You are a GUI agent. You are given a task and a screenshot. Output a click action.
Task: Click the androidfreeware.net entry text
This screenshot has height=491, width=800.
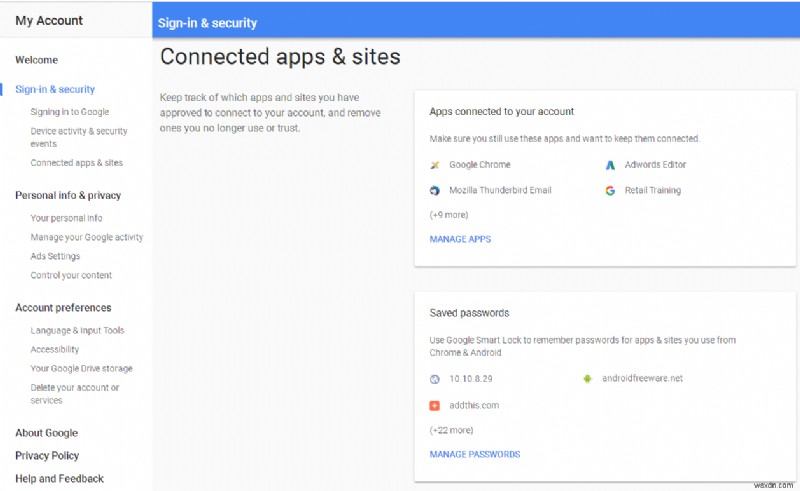pos(642,378)
